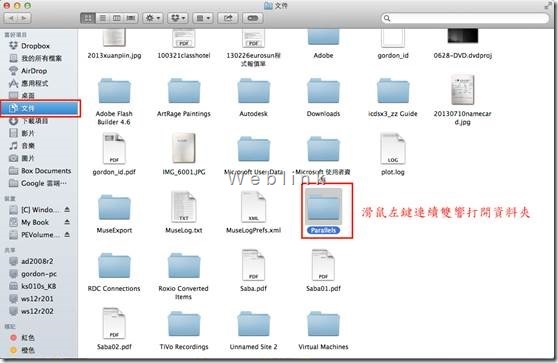Viewport: 558px width, 363px height.
Task: Open the Dropbox toolbar dropdown
Action: (178, 18)
